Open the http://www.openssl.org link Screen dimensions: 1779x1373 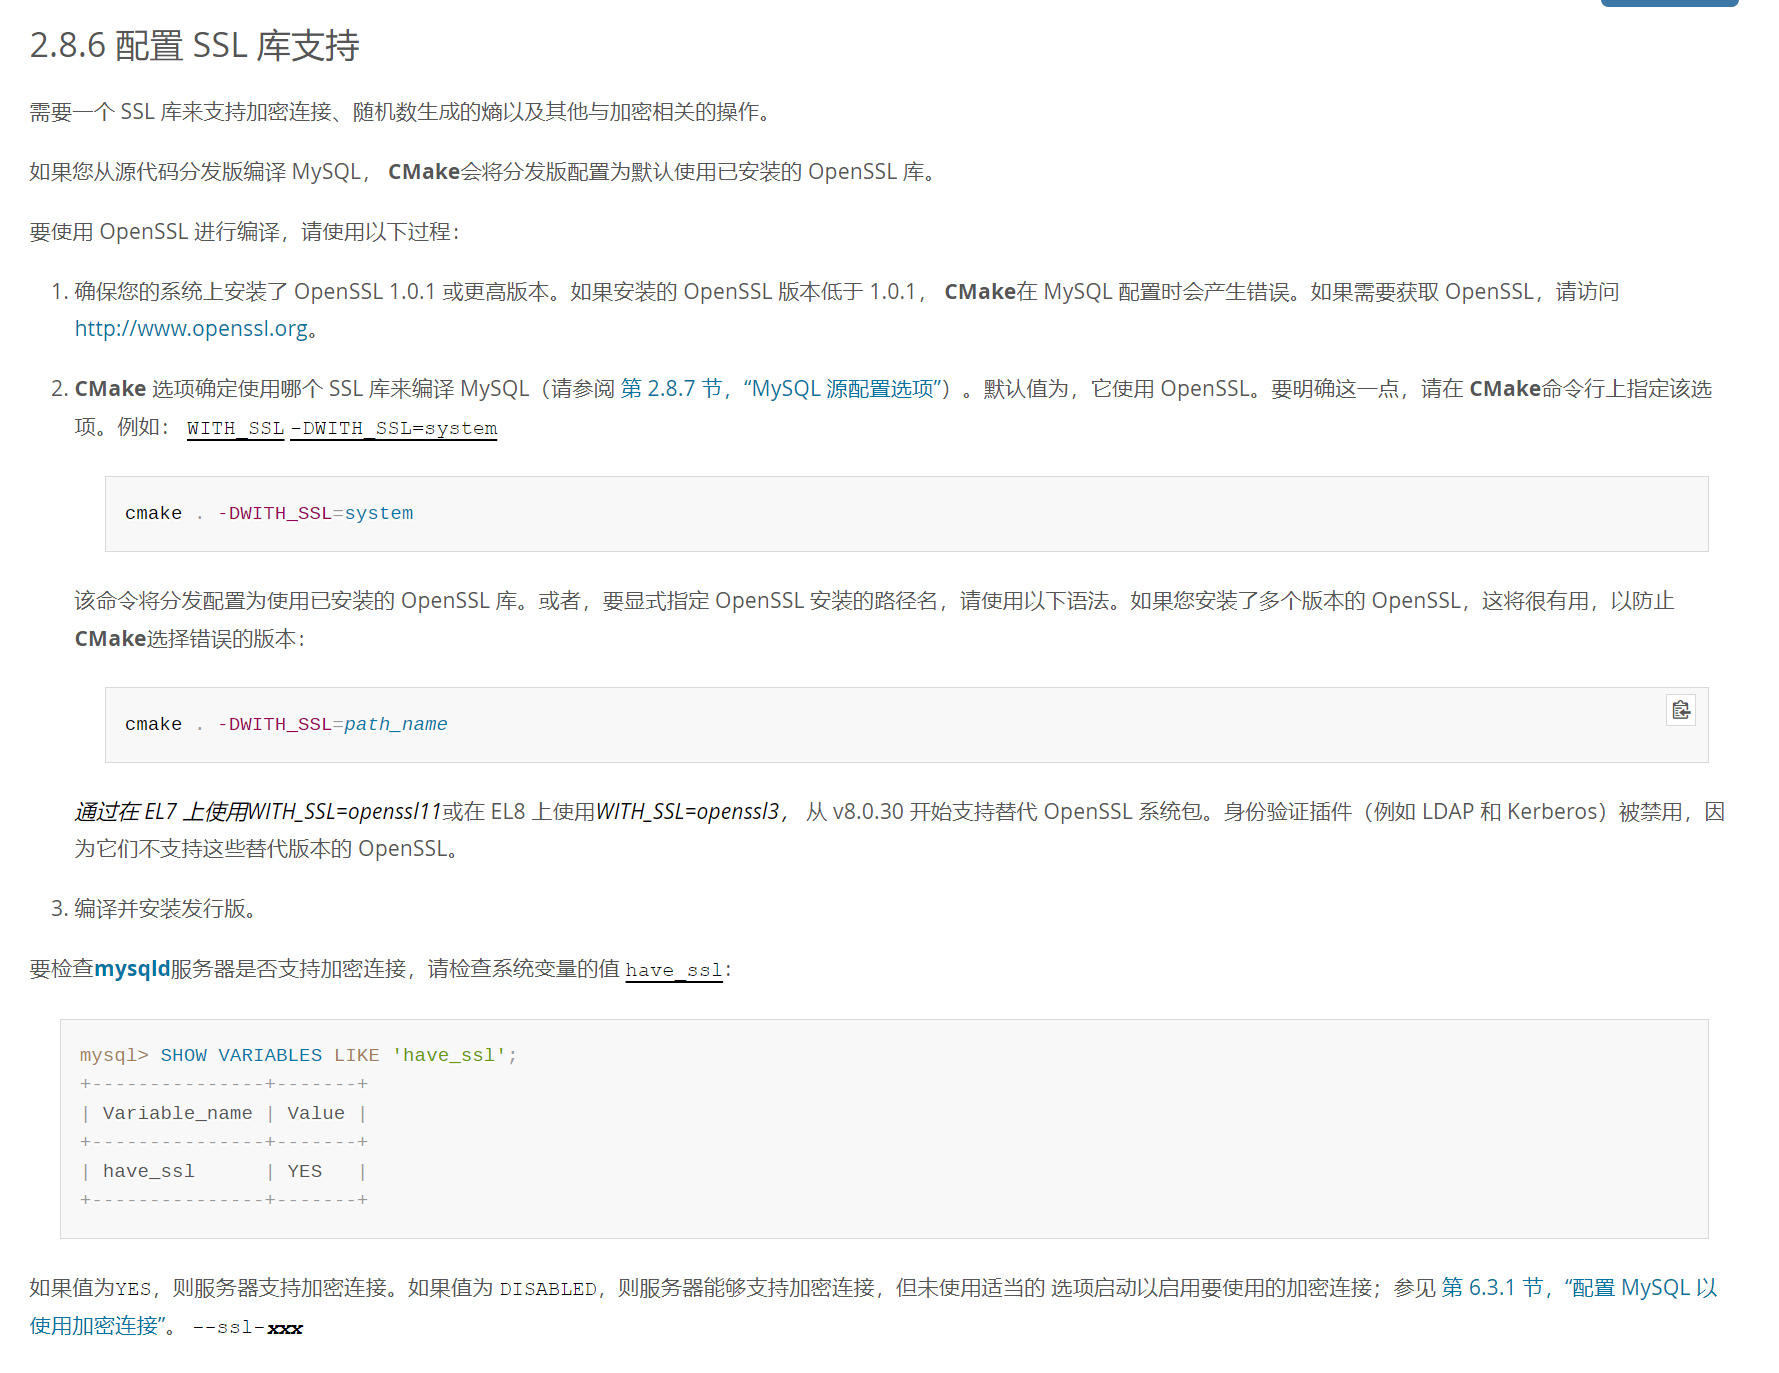(191, 329)
